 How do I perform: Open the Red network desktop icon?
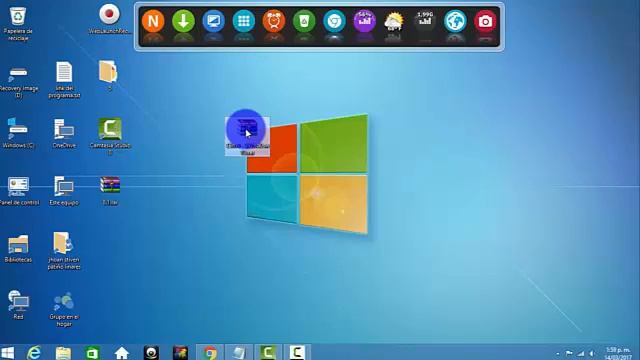(18, 304)
